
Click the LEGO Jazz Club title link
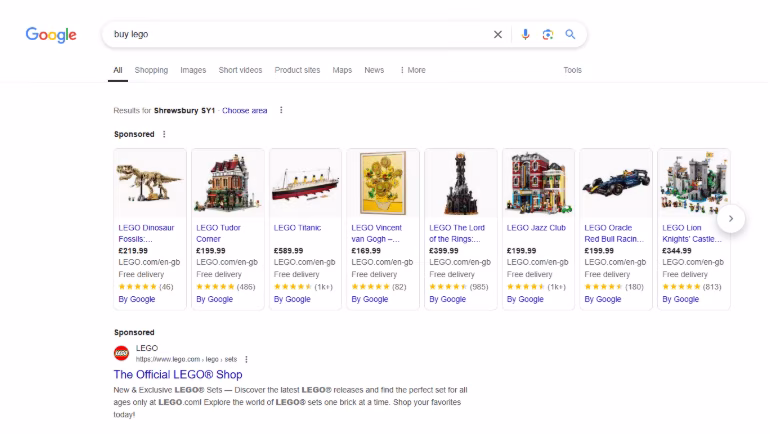tap(536, 228)
